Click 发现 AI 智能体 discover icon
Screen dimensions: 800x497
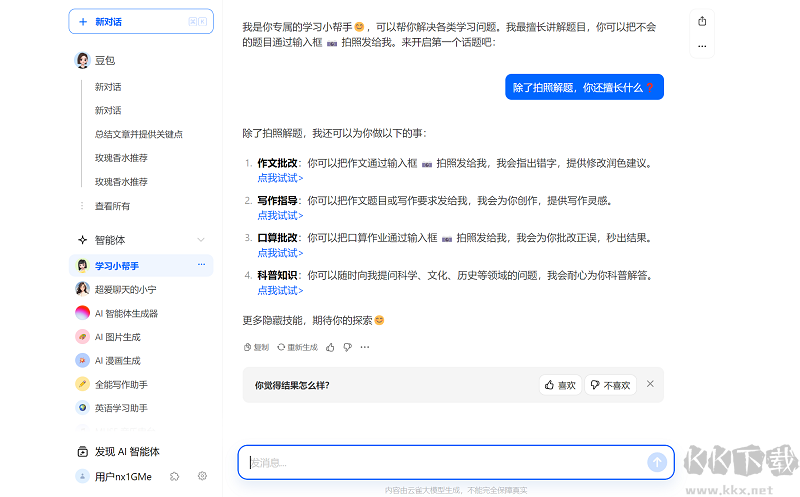point(82,452)
